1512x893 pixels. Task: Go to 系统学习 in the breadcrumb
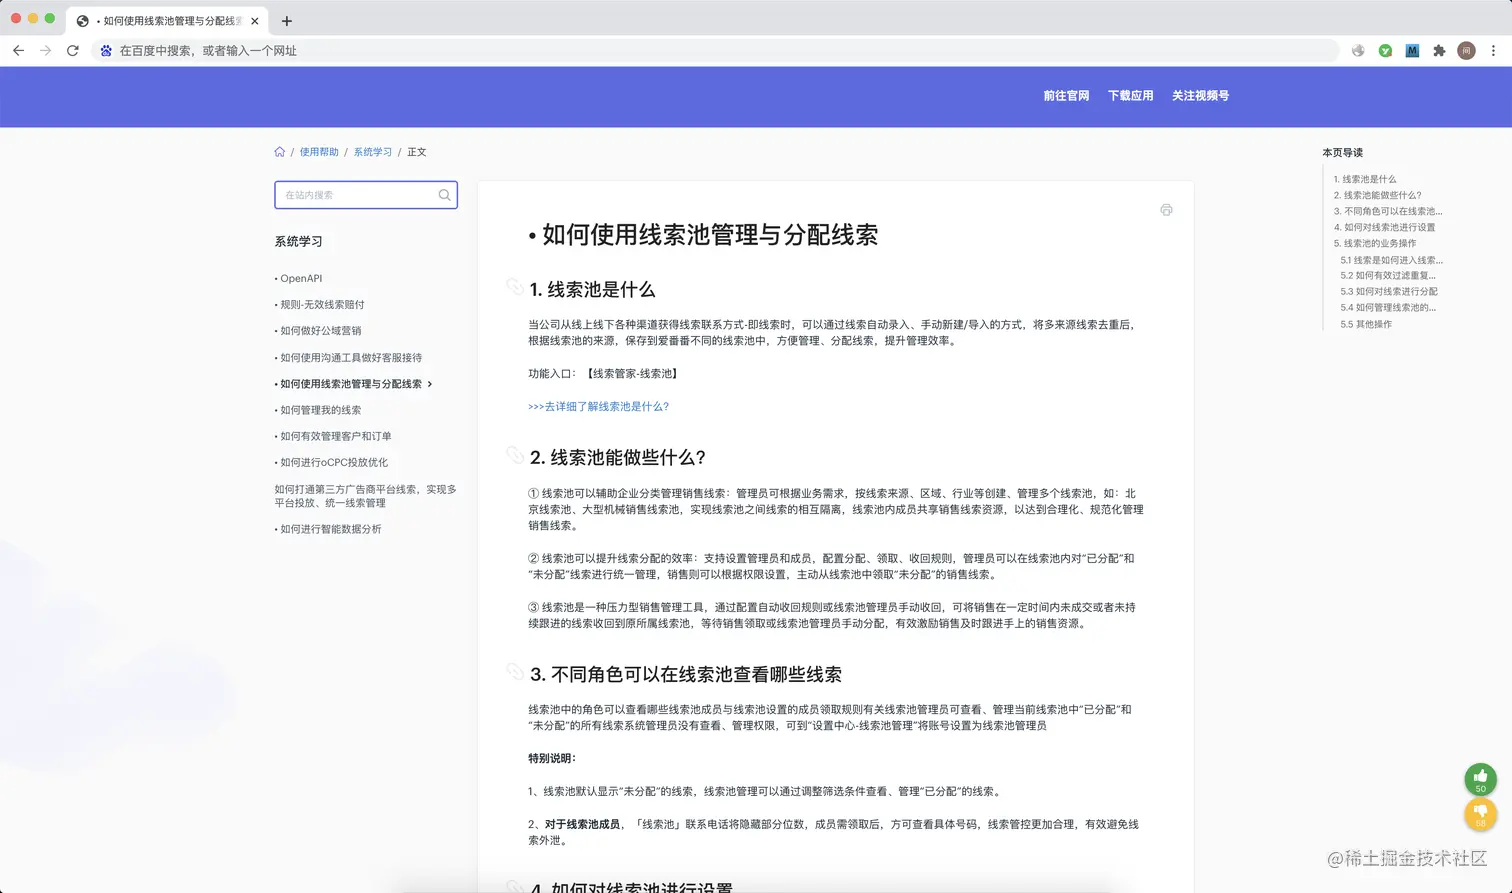[372, 152]
